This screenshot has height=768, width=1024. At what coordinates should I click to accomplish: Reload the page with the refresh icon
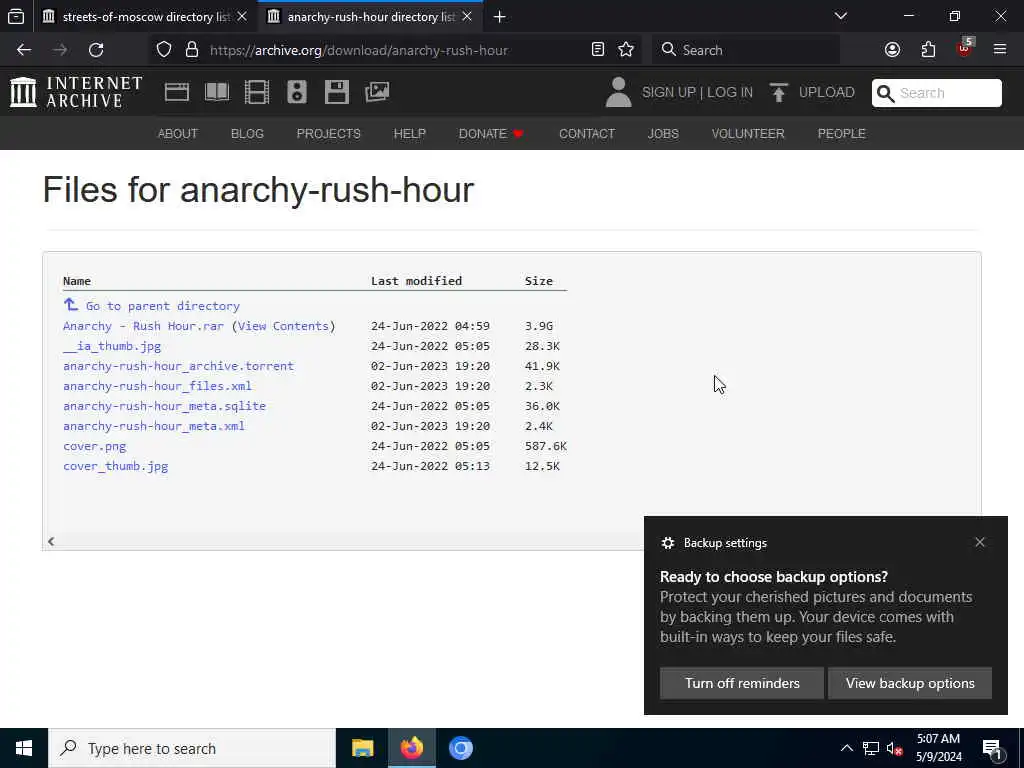click(96, 50)
